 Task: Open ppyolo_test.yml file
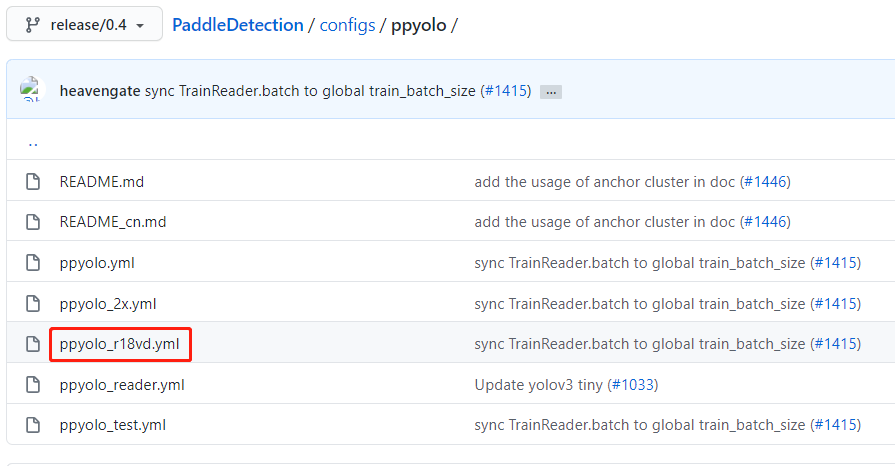point(113,425)
